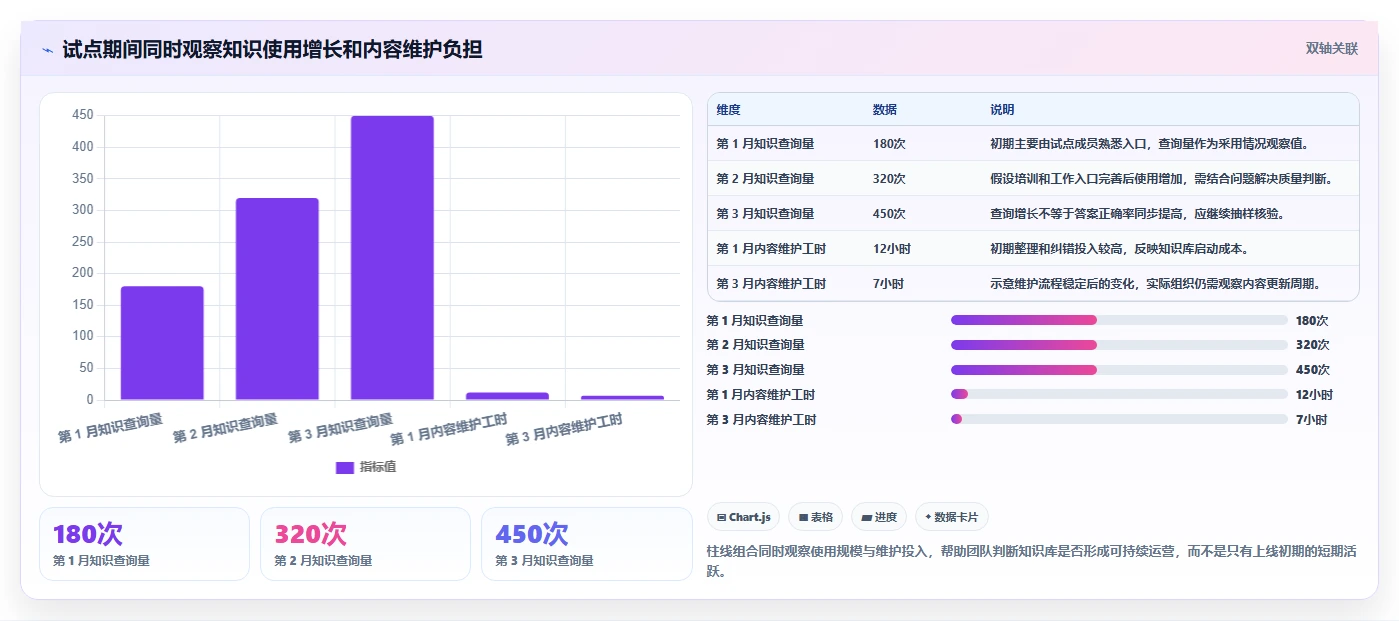Click table cell 第 2 月知识查询量
The image size is (1399, 621).
pyautogui.click(x=765, y=179)
